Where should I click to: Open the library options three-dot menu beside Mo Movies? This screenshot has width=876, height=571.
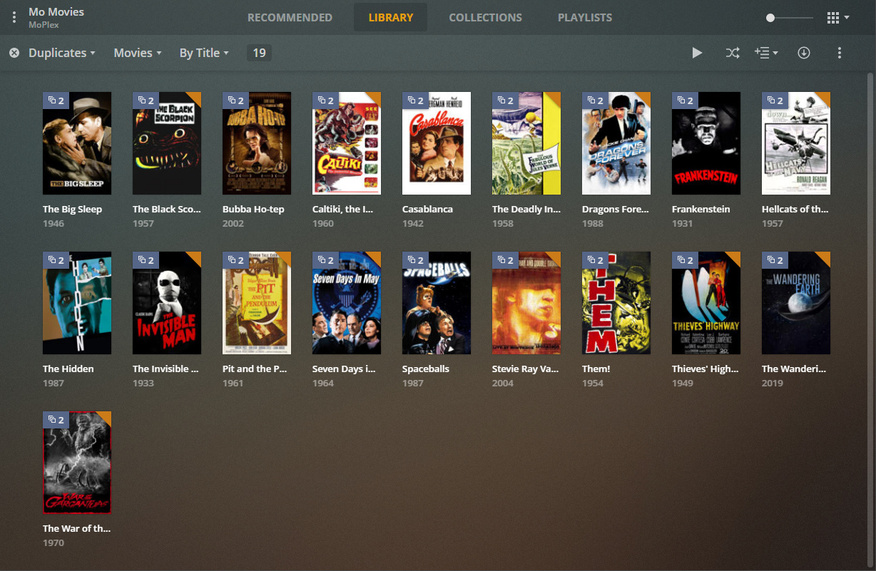pos(14,18)
